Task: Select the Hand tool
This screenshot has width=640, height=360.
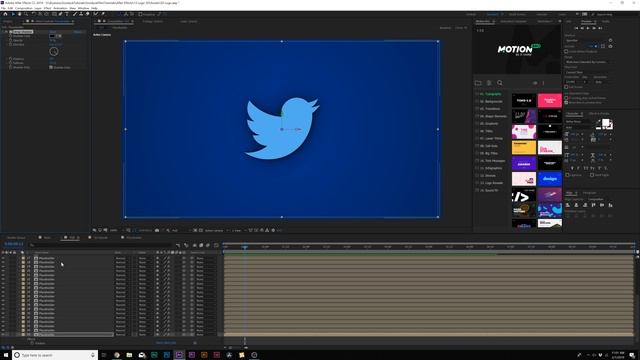Action: [19, 14]
